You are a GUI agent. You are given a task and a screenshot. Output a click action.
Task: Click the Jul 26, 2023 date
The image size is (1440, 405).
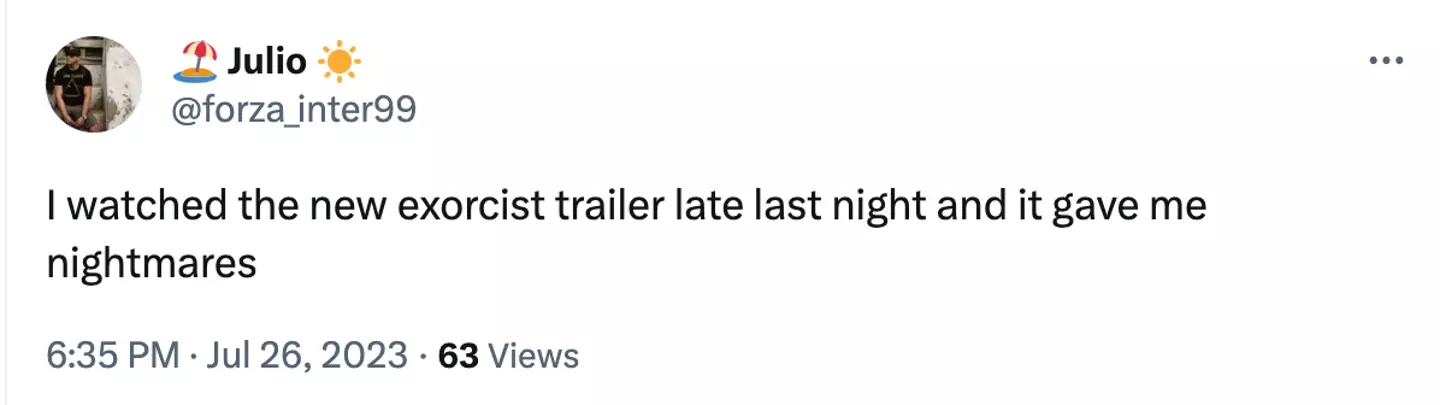tap(309, 355)
